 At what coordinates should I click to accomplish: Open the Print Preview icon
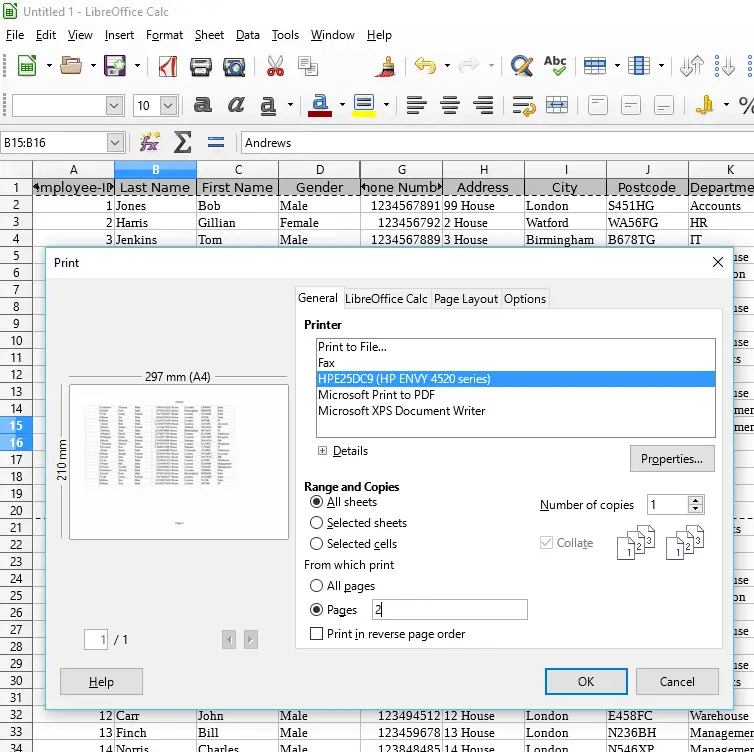(x=234, y=66)
